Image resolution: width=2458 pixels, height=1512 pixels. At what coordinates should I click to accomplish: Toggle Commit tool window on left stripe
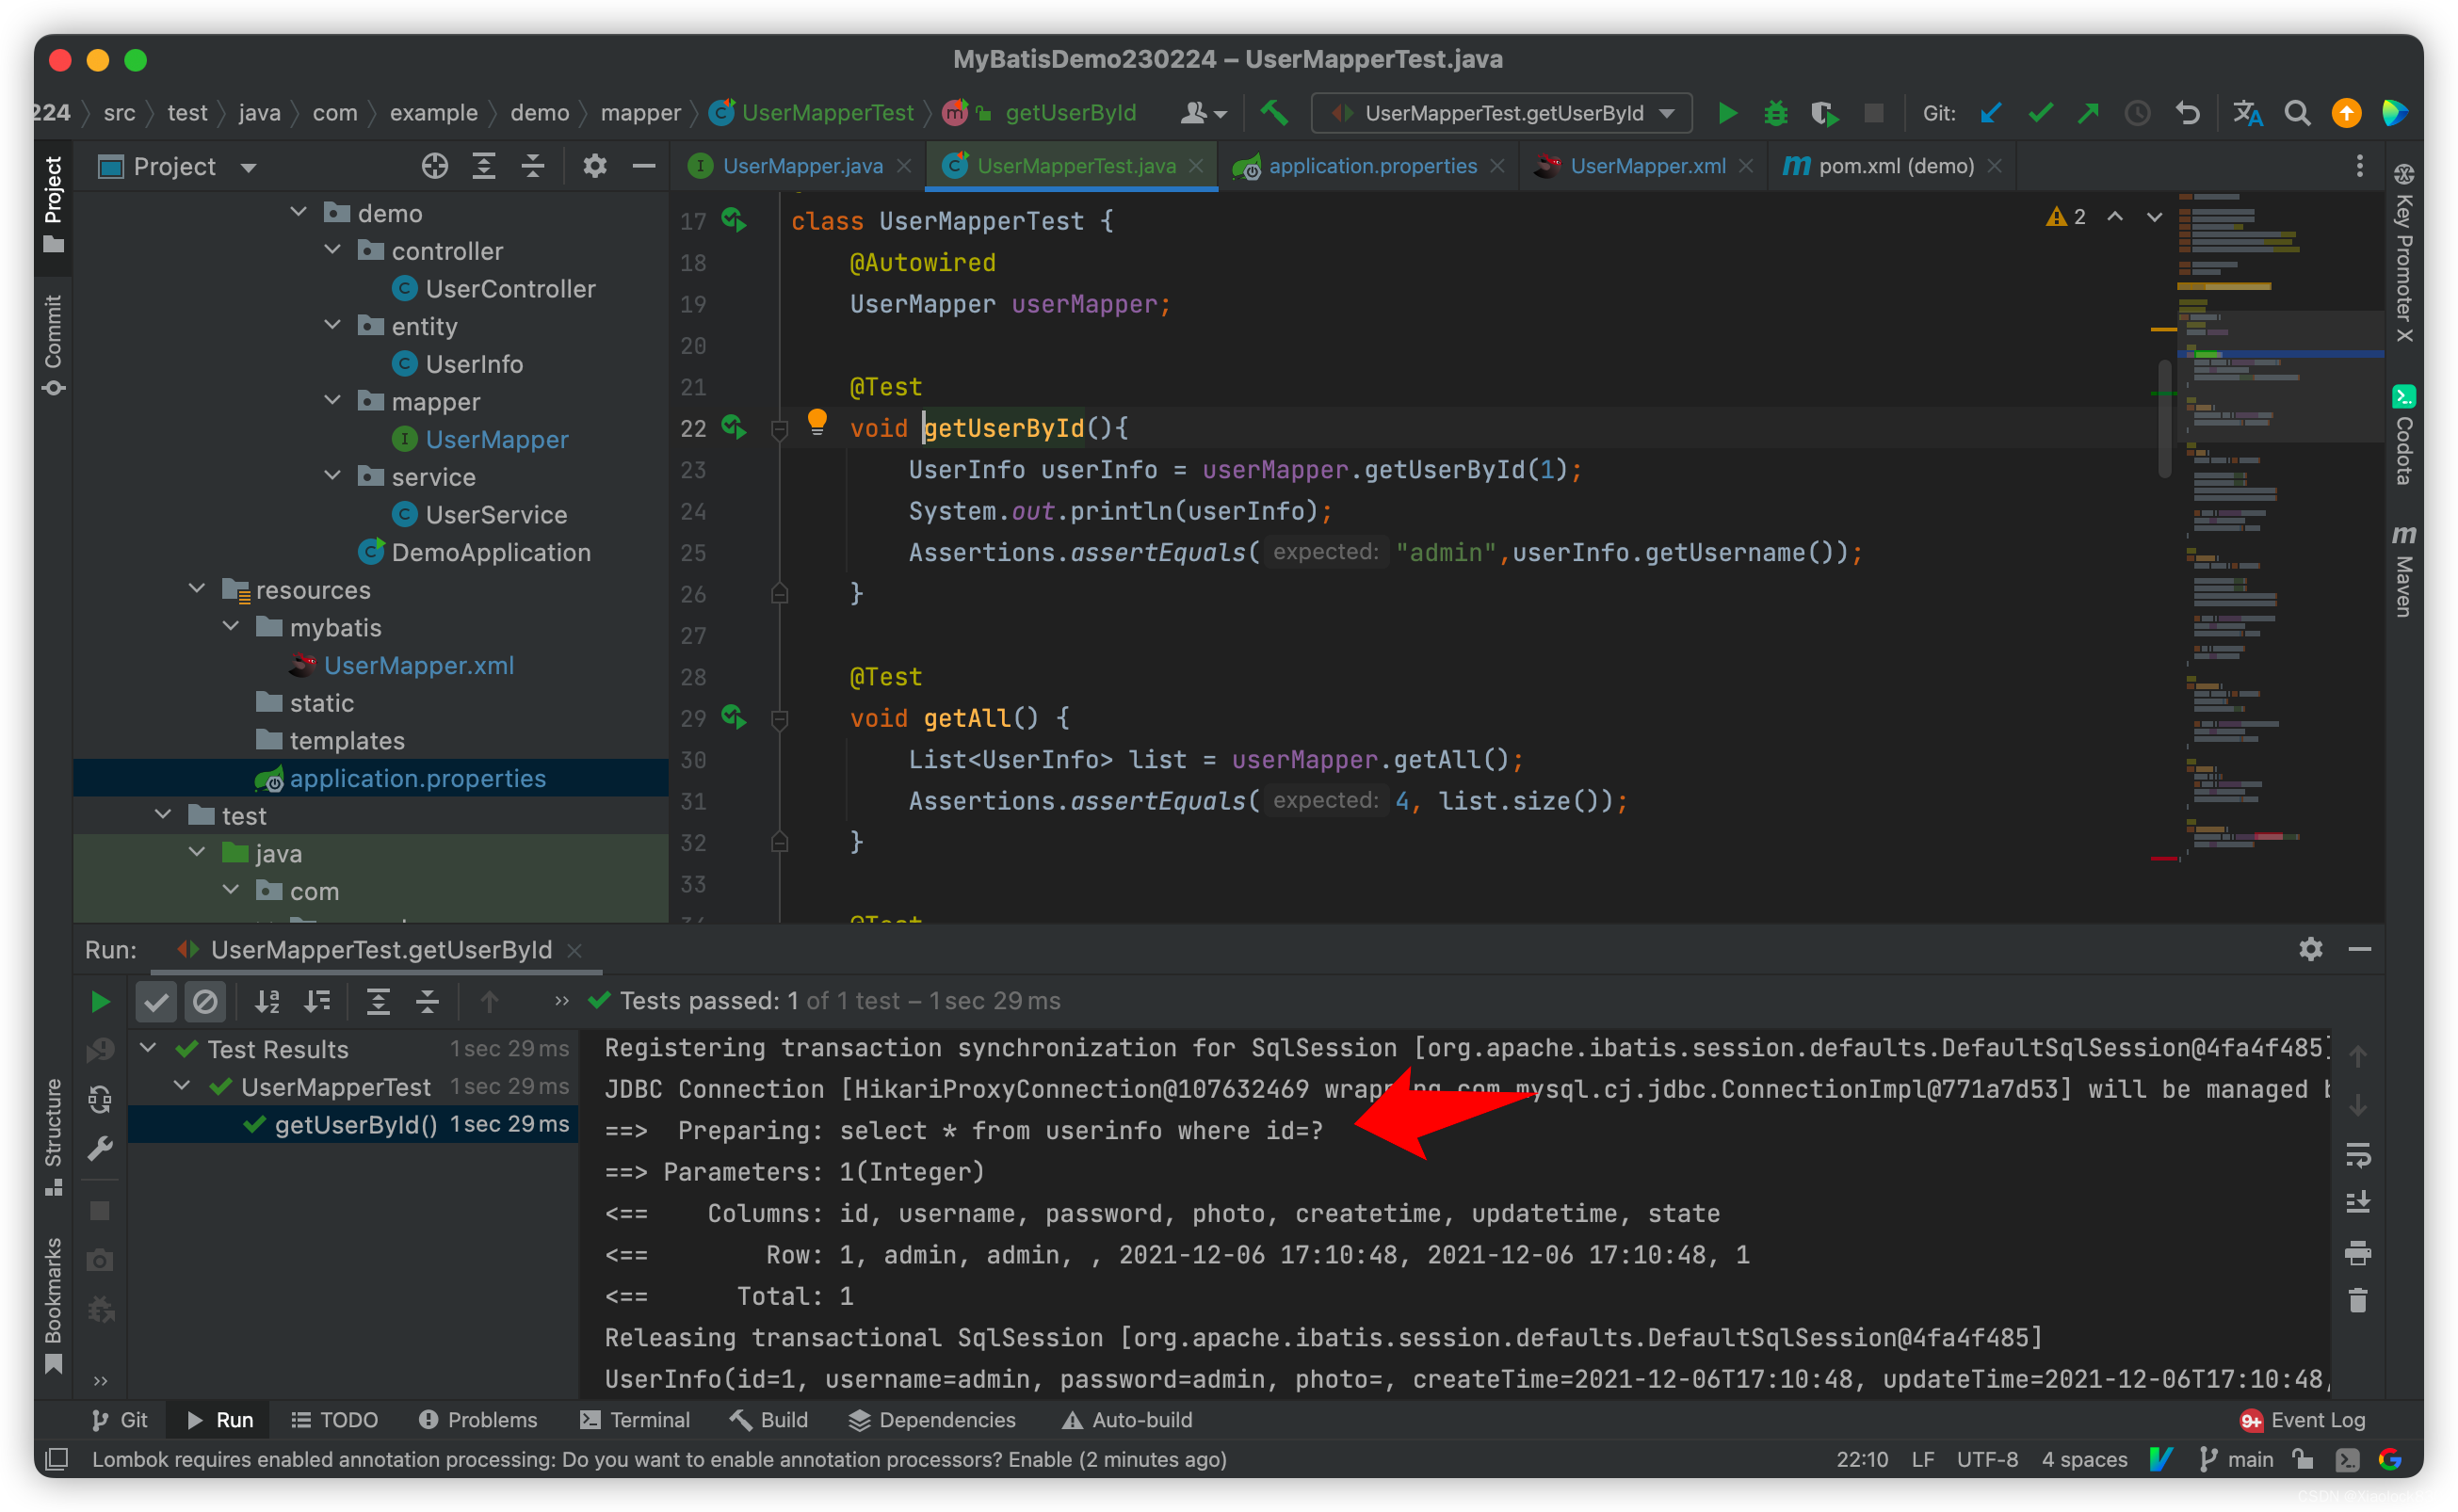[x=53, y=345]
